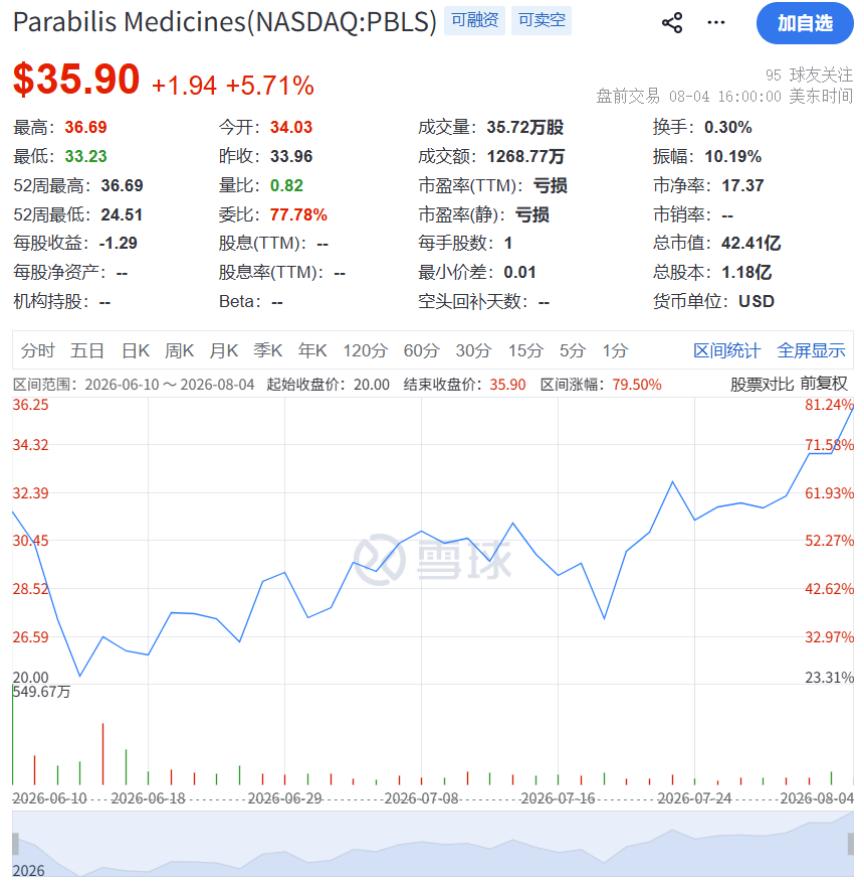Image resolution: width=864 pixels, height=882 pixels.
Task: Click the 可融资 tag
Action: 475,21
